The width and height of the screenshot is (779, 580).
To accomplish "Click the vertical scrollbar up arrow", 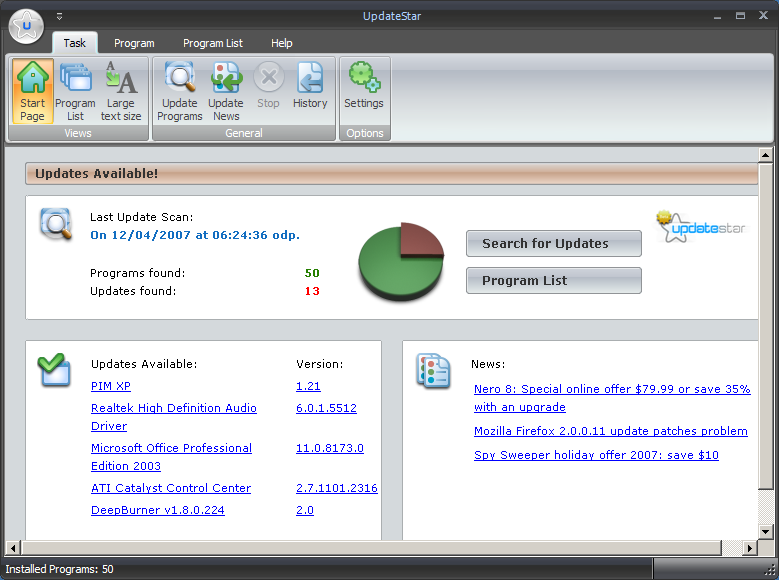I will [x=766, y=155].
